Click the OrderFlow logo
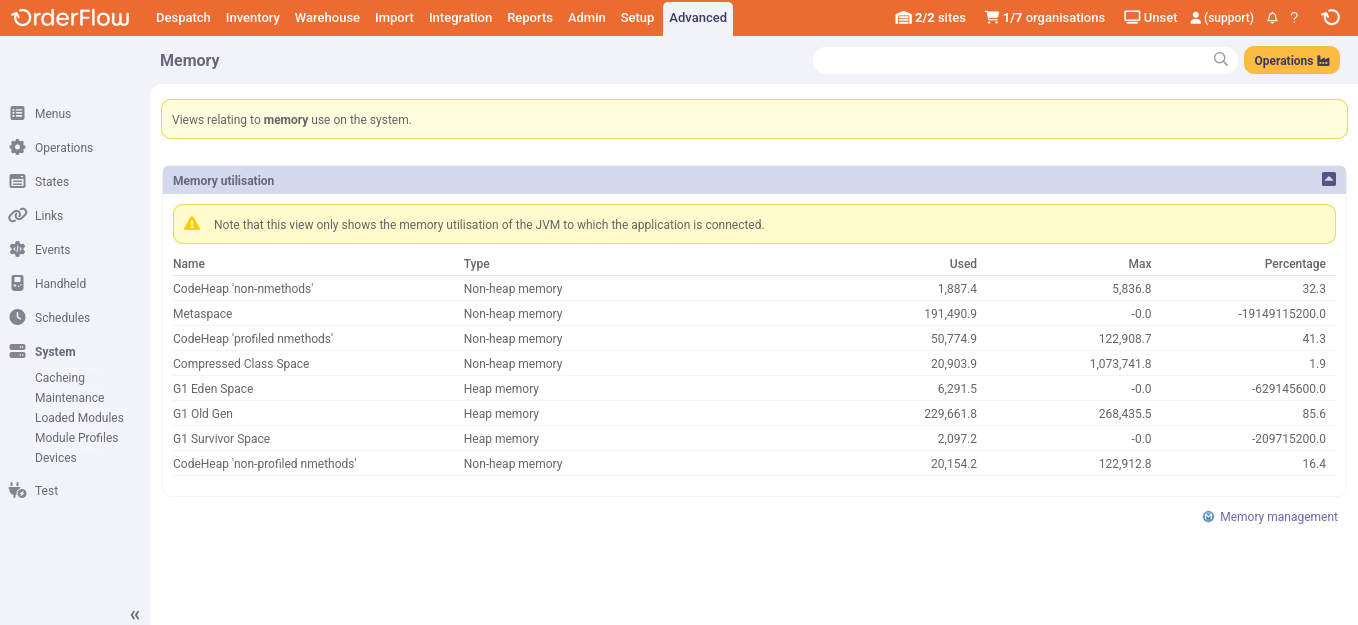The width and height of the screenshot is (1358, 625). point(69,17)
